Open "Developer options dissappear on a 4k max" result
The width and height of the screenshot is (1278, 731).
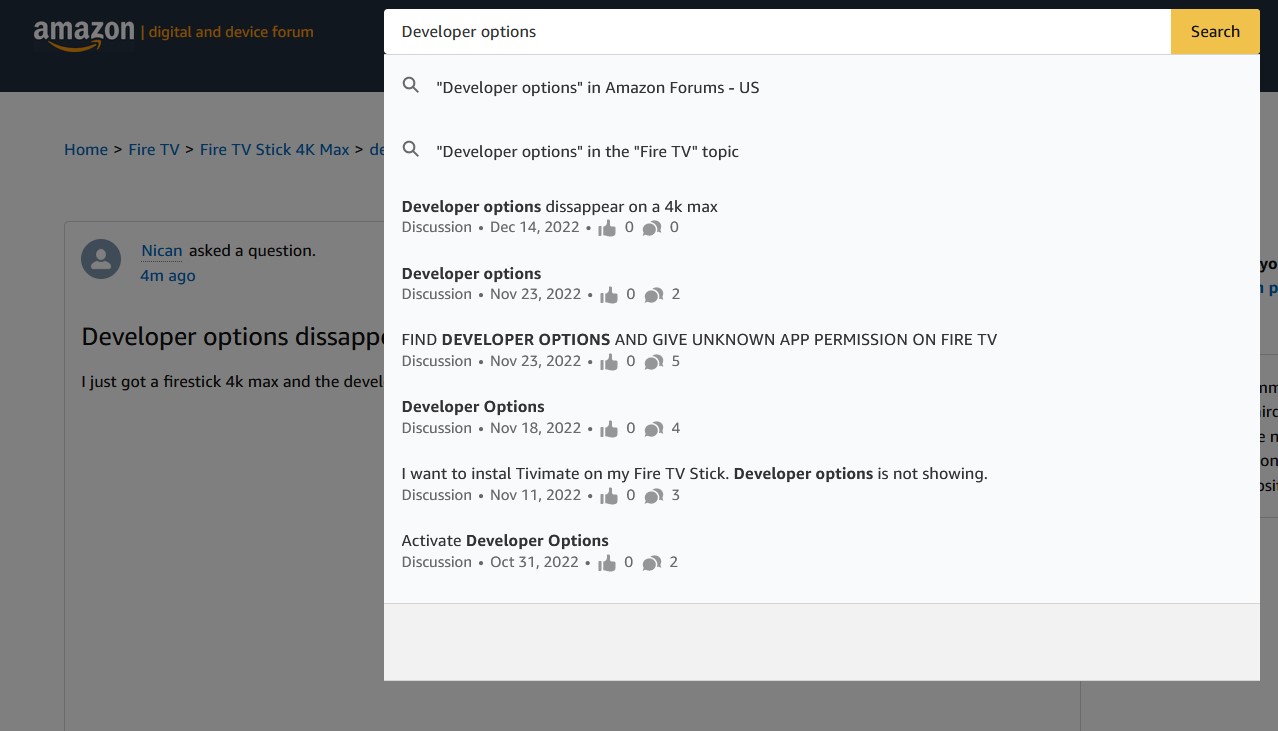click(559, 207)
